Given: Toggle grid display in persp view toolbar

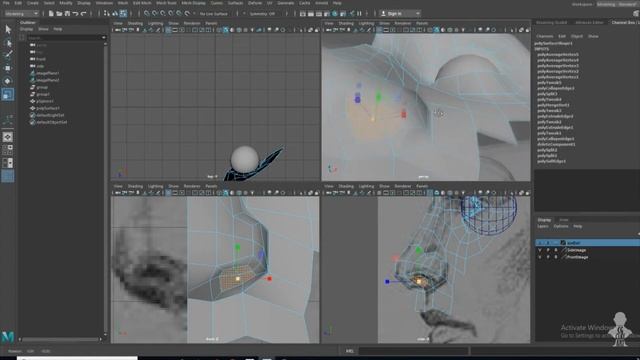Looking at the screenshot, I should coord(379,30).
